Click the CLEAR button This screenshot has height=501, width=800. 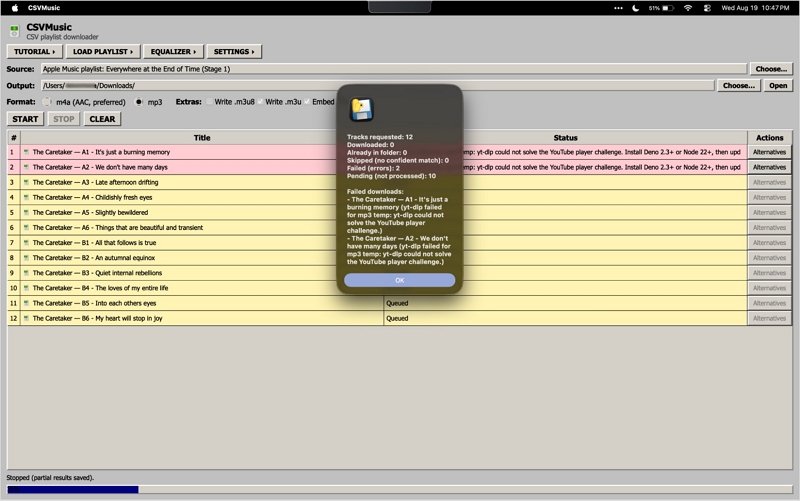click(x=102, y=119)
